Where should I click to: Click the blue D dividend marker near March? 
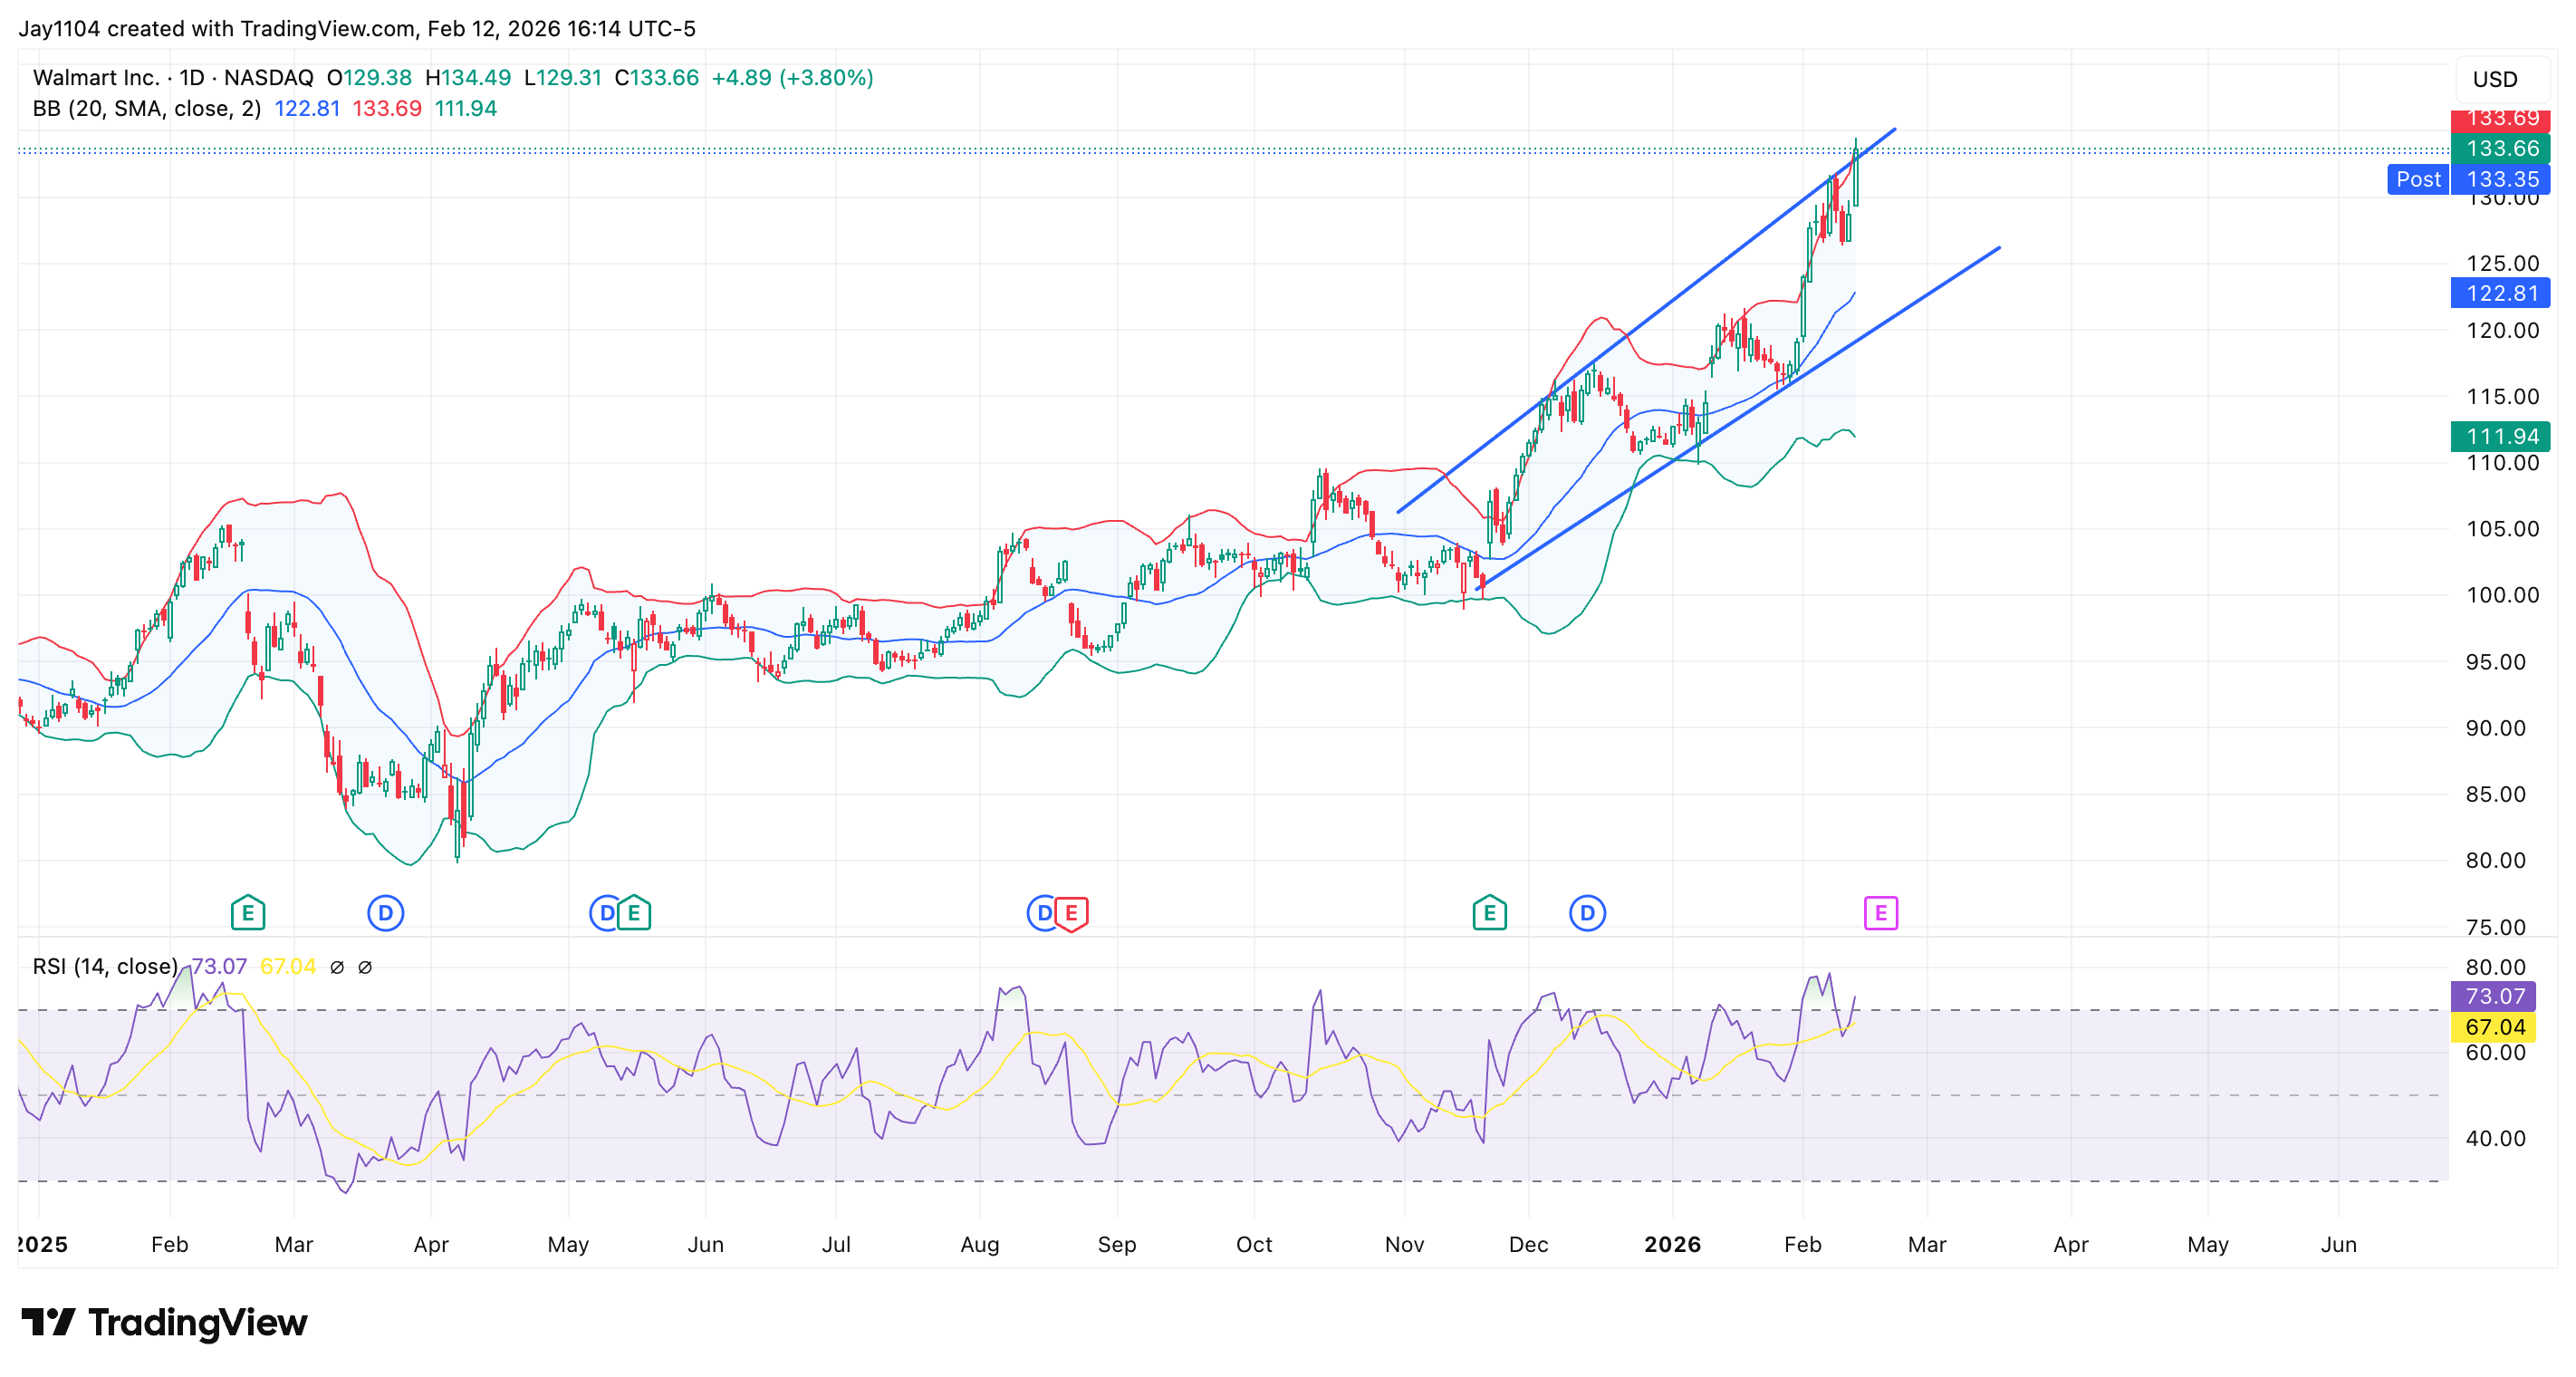[x=385, y=912]
